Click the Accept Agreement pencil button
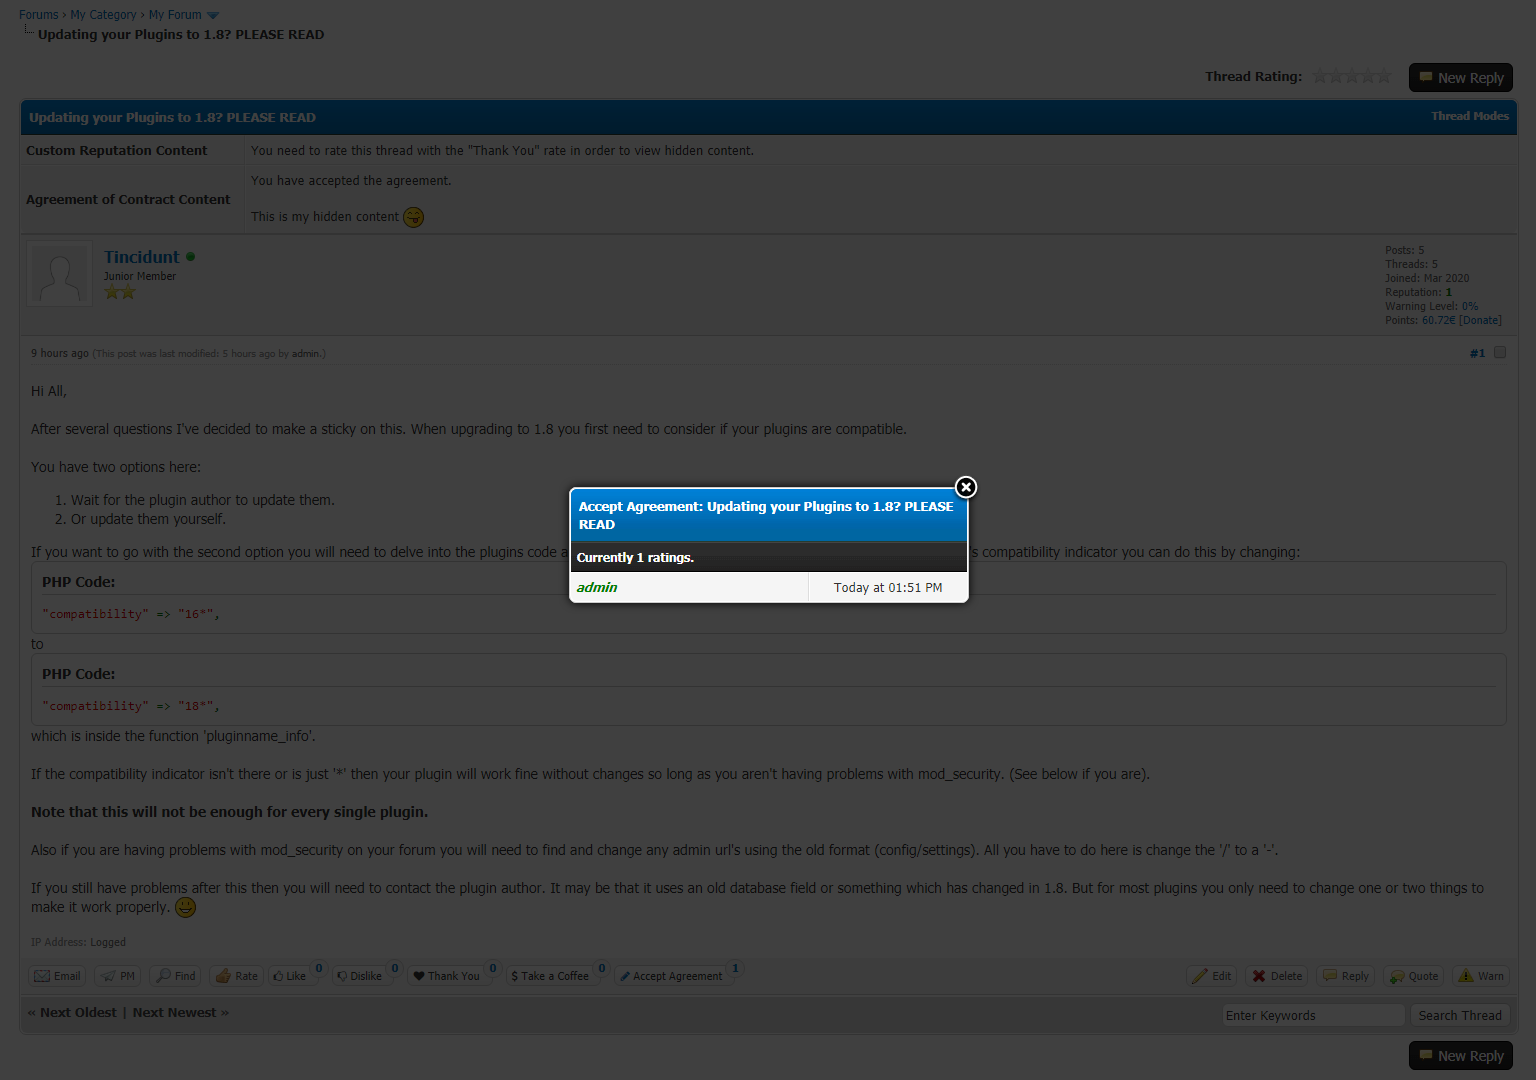 point(671,976)
